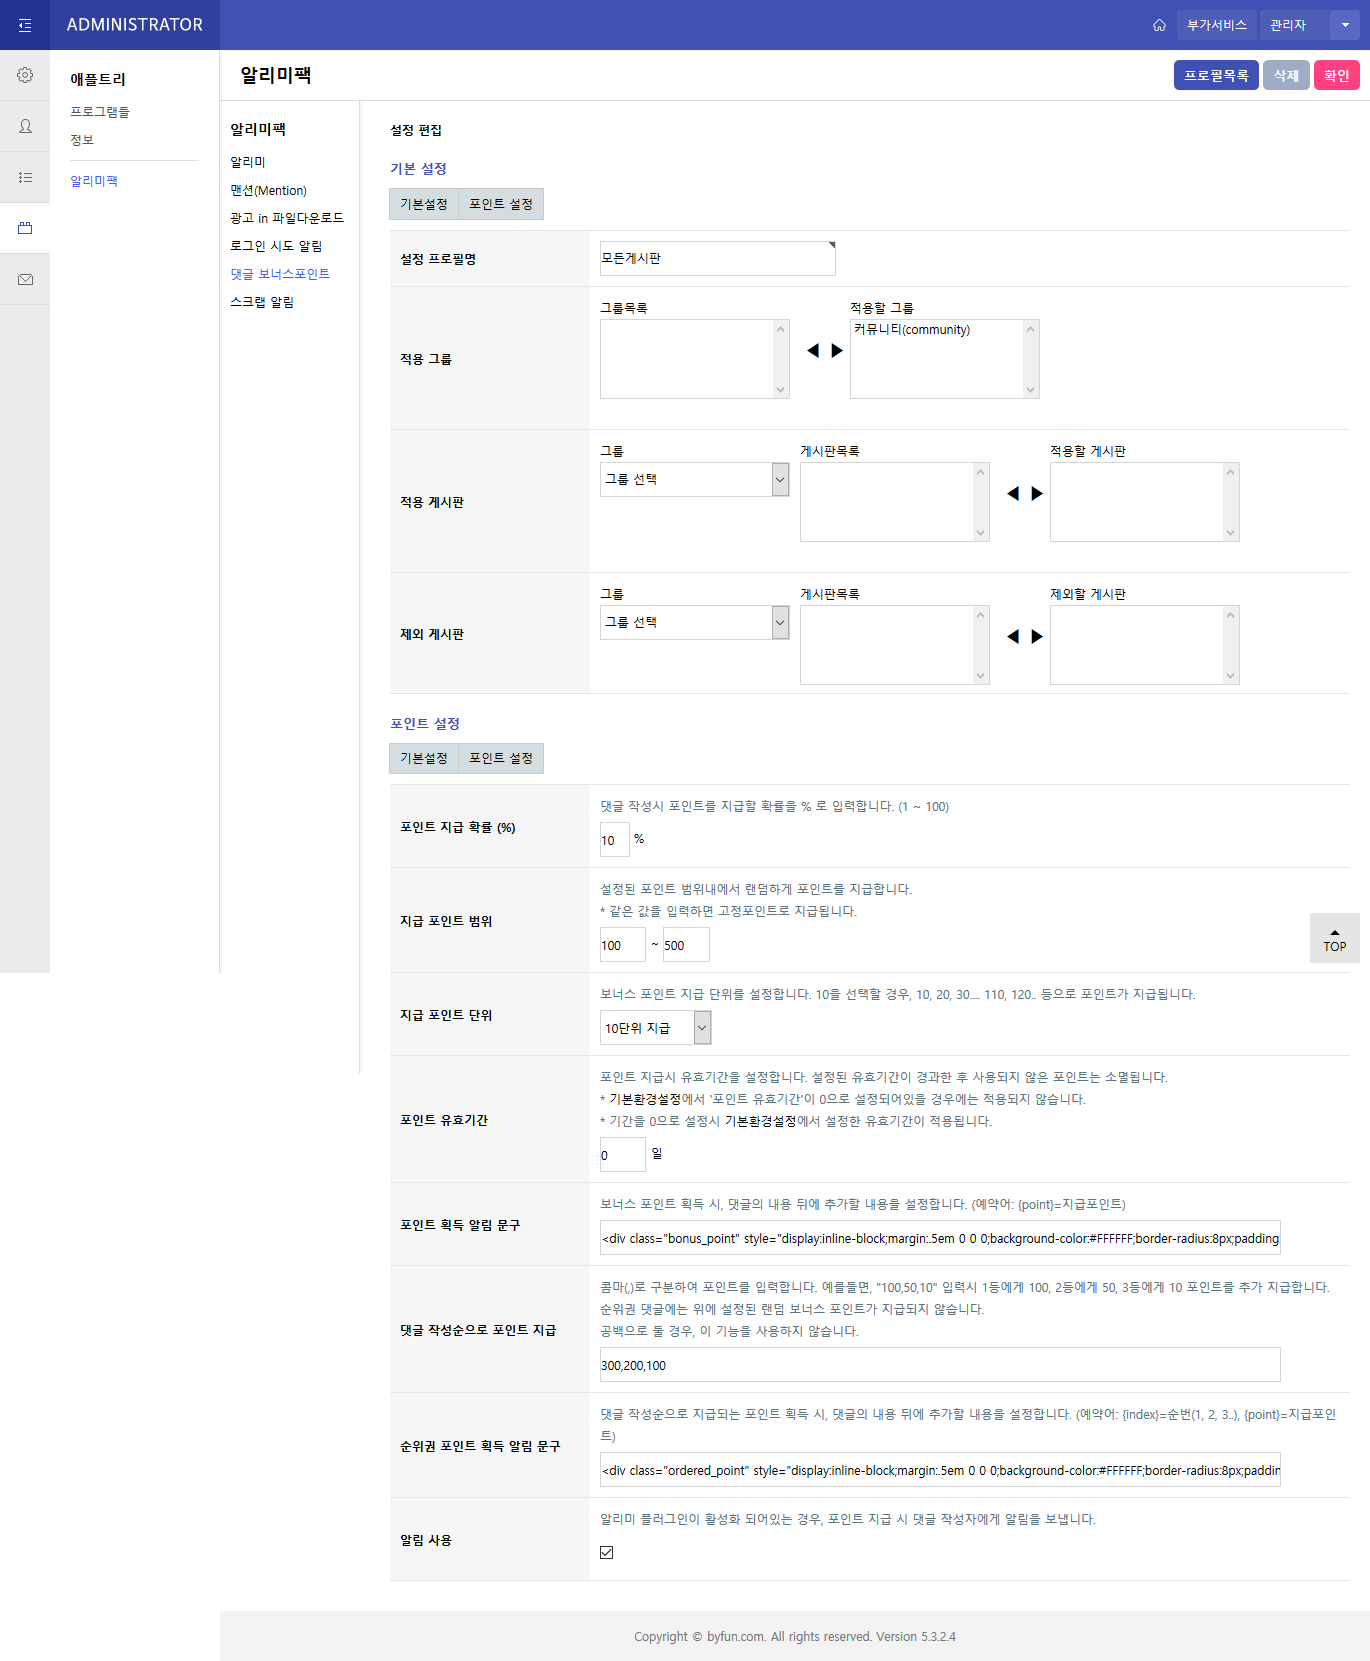Open the 로그인 시도 알림 menu item
1370x1661 pixels.
(276, 246)
